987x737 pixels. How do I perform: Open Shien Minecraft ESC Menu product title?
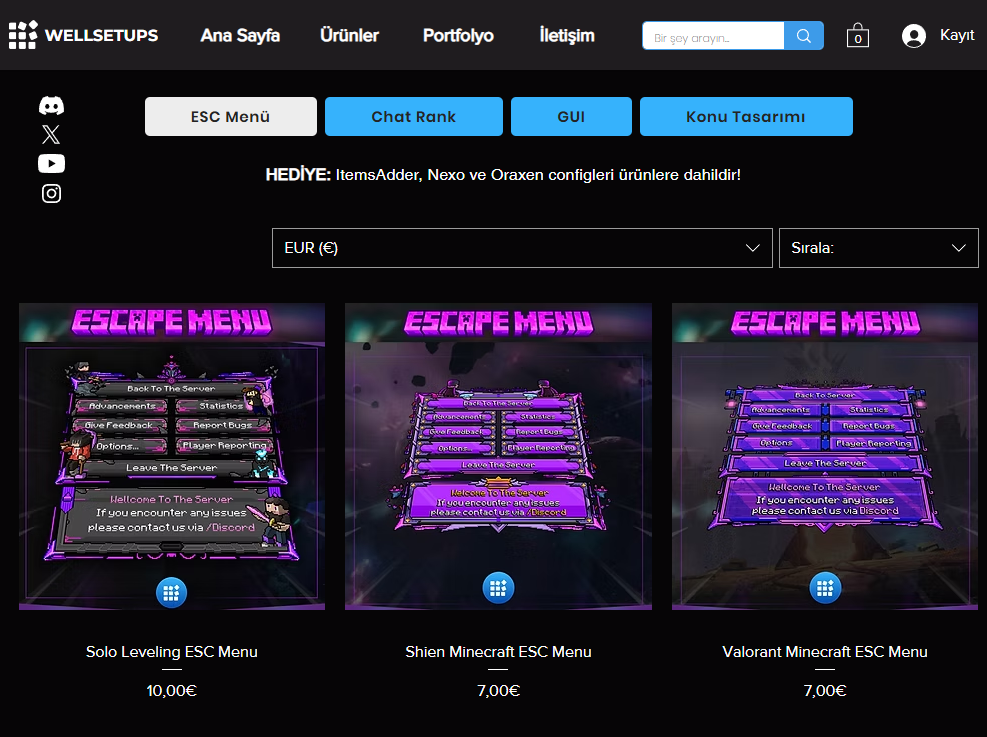coord(498,651)
